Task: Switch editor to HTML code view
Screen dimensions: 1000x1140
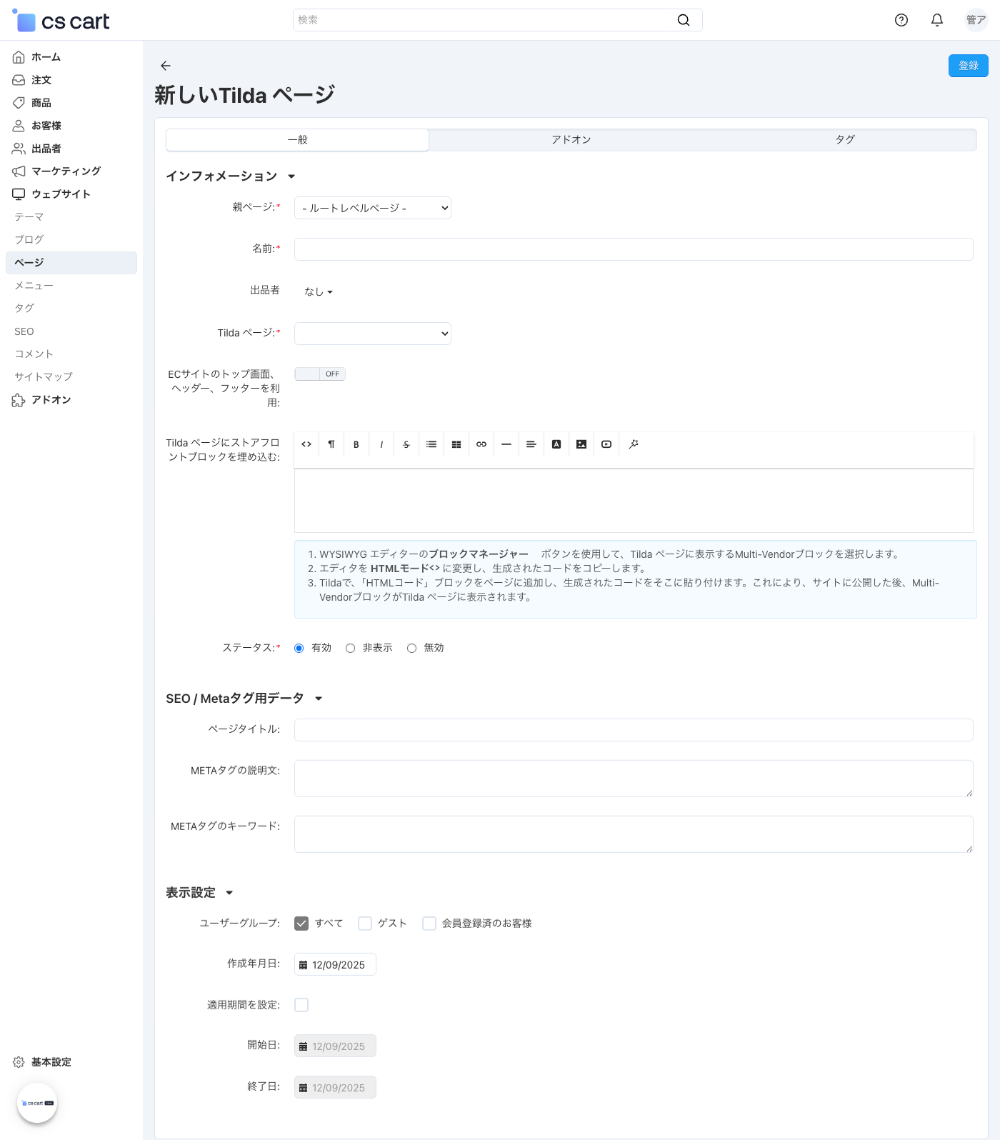Action: click(x=306, y=444)
